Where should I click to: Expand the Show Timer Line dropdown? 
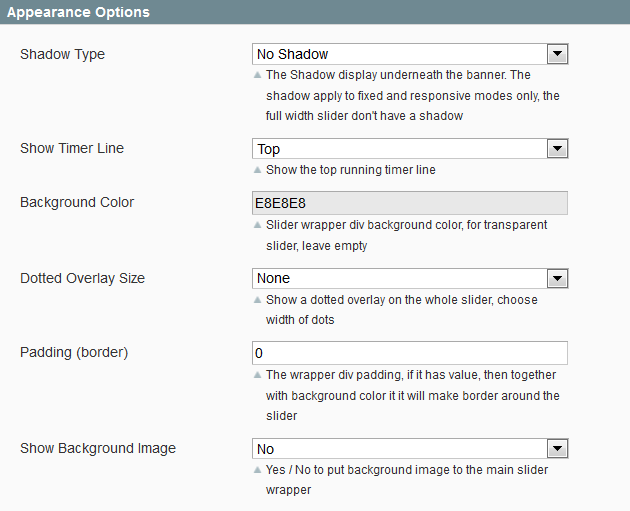point(409,149)
